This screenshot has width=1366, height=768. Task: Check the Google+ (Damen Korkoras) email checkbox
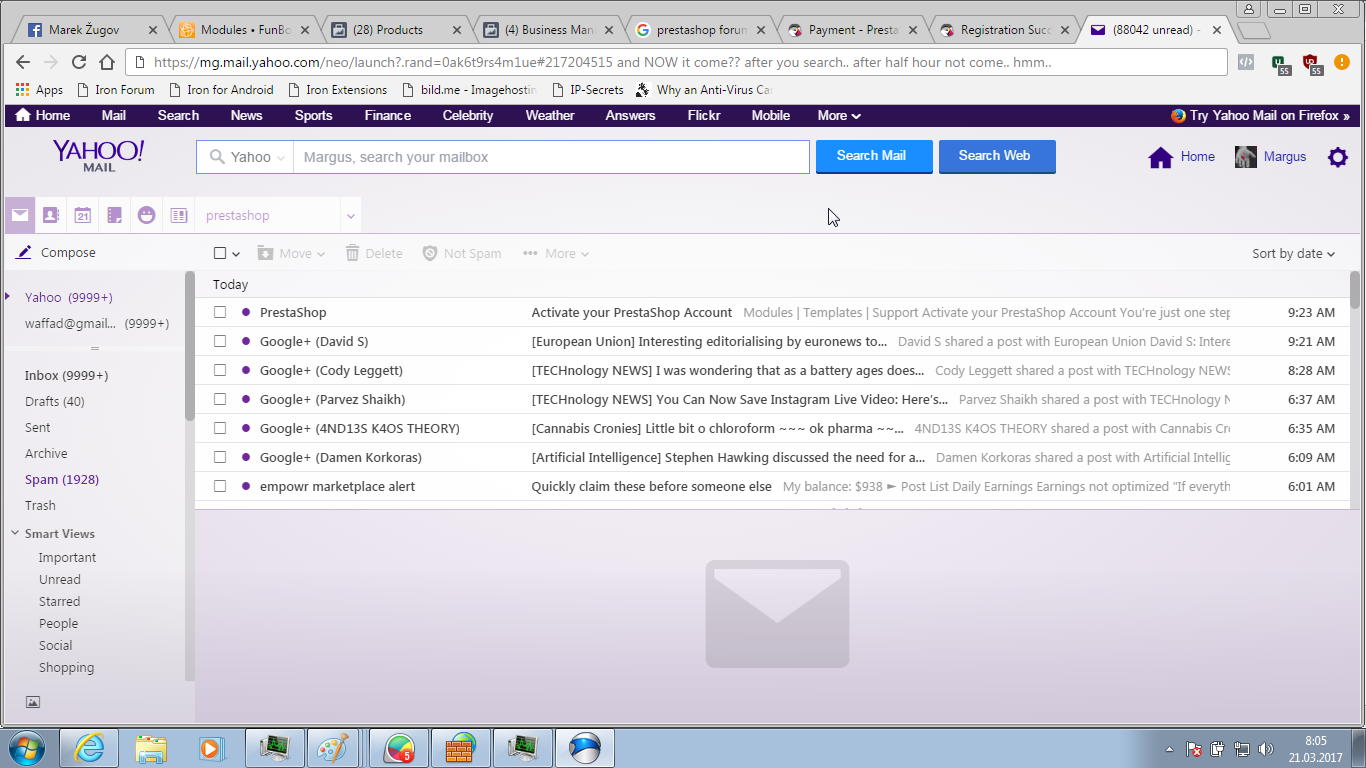point(220,457)
